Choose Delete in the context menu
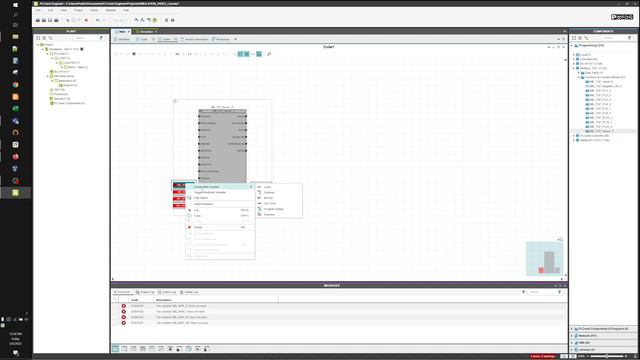 pos(220,227)
